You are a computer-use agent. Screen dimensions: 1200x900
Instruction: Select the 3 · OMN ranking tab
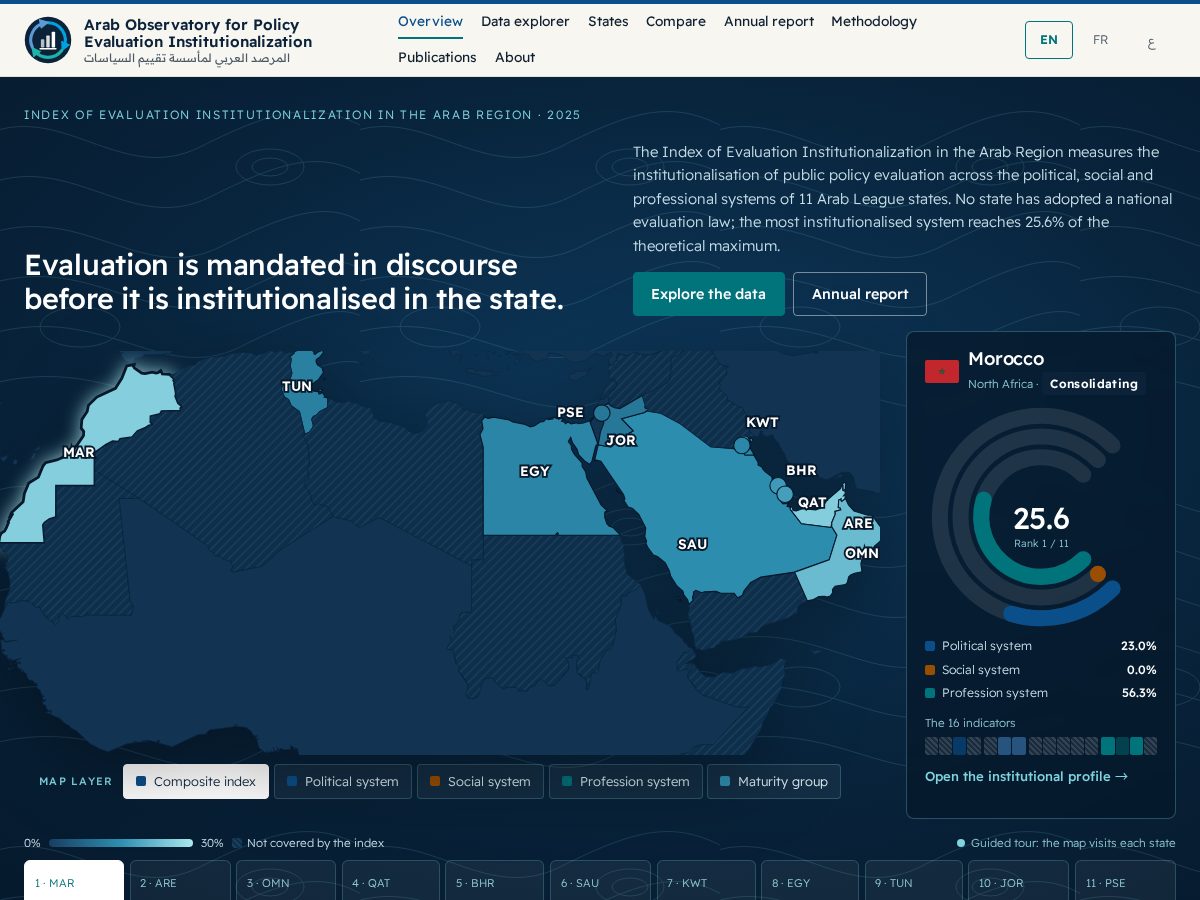click(286, 881)
